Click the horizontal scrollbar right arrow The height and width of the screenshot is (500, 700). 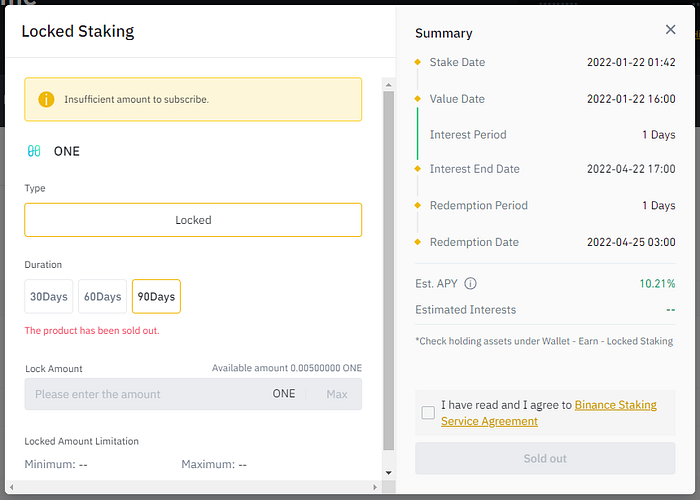click(375, 487)
